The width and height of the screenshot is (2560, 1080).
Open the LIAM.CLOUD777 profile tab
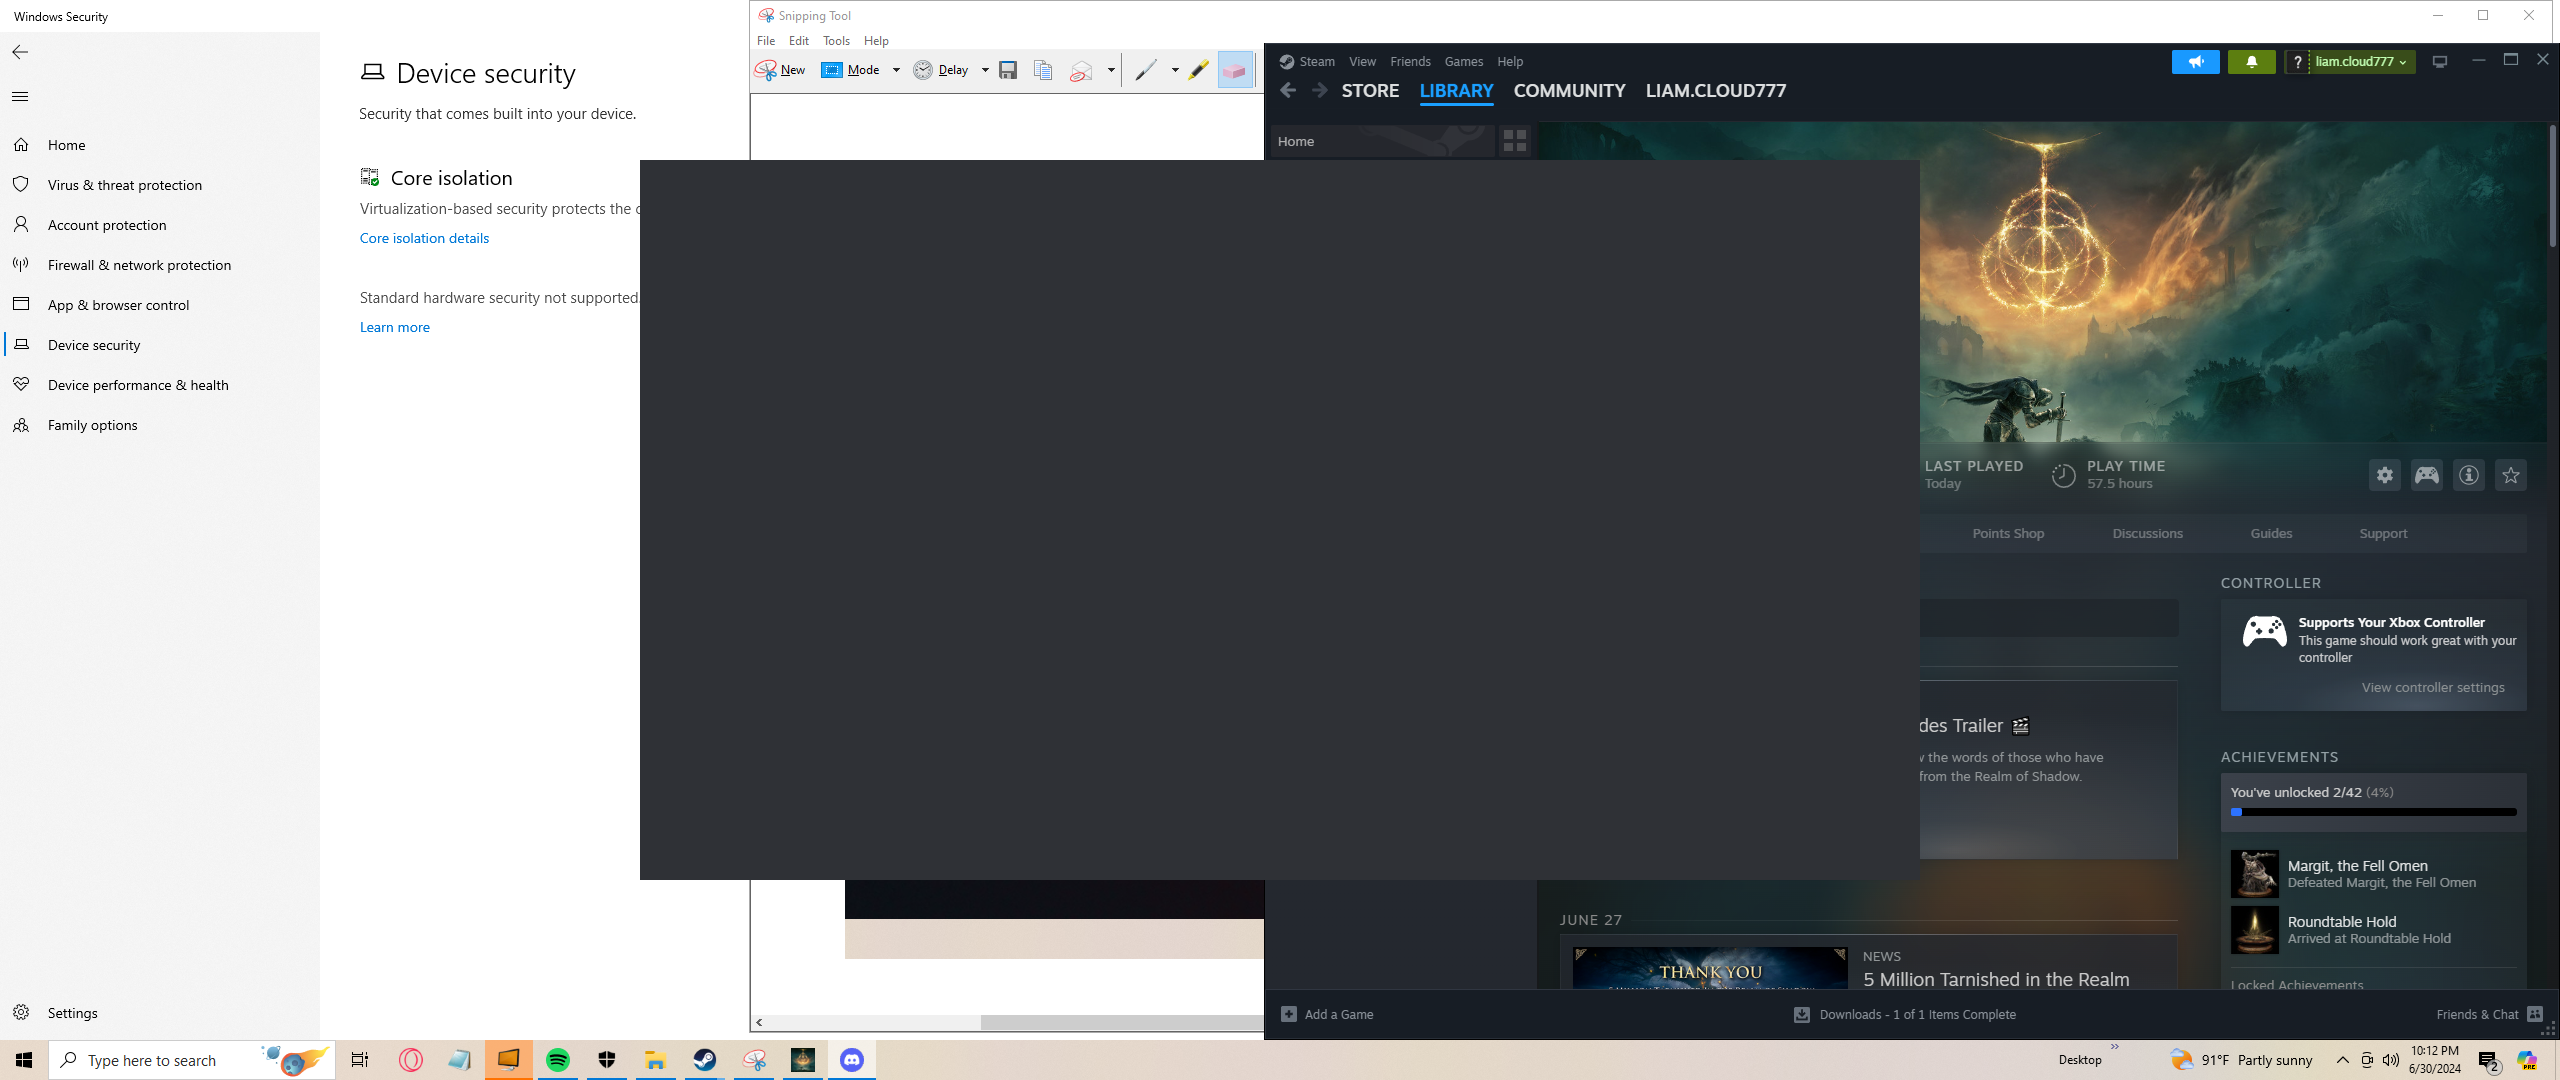click(1716, 91)
